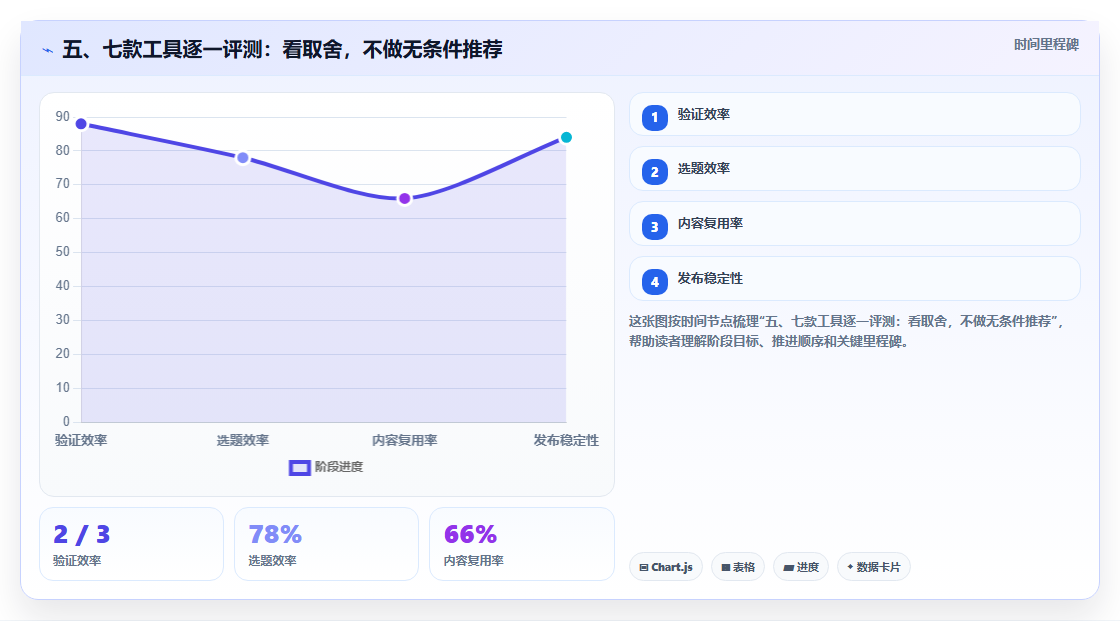Select the 选题效率 data point at 78
This screenshot has height=621, width=1120.
(x=243, y=158)
